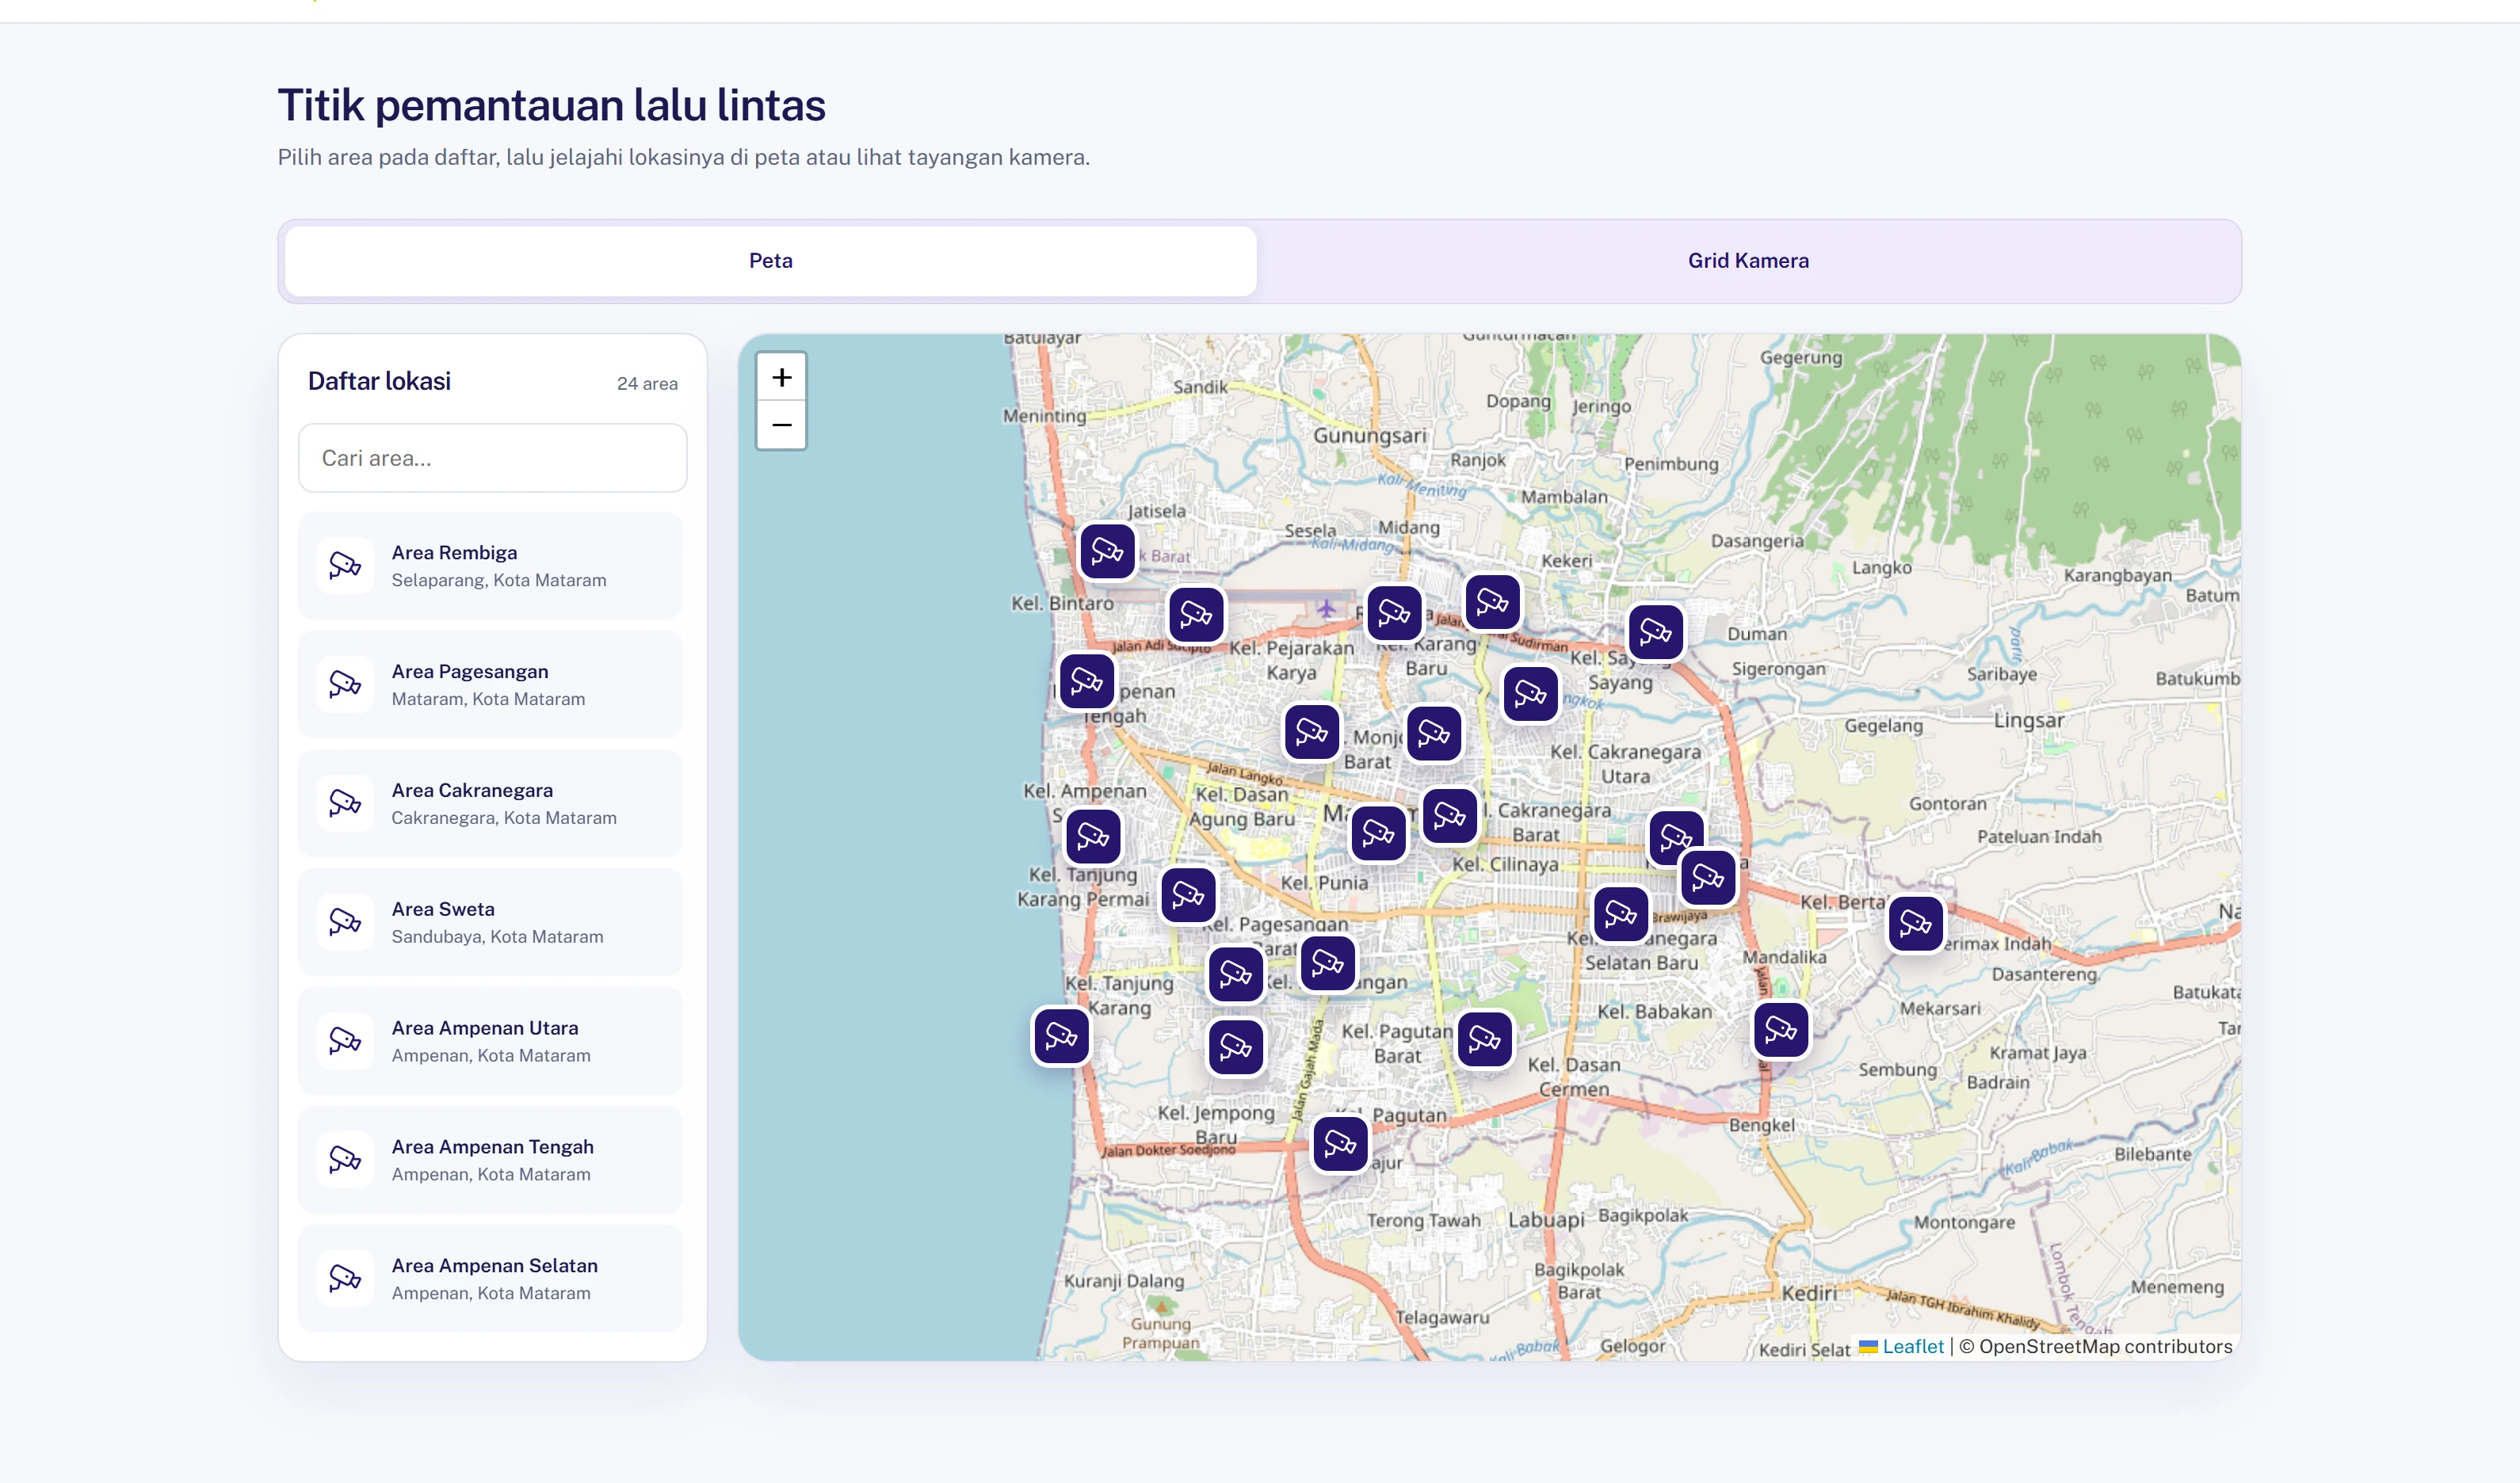This screenshot has height=1483, width=2520.
Task: Pick Area Ampenan Utara entry
Action: coord(490,1041)
